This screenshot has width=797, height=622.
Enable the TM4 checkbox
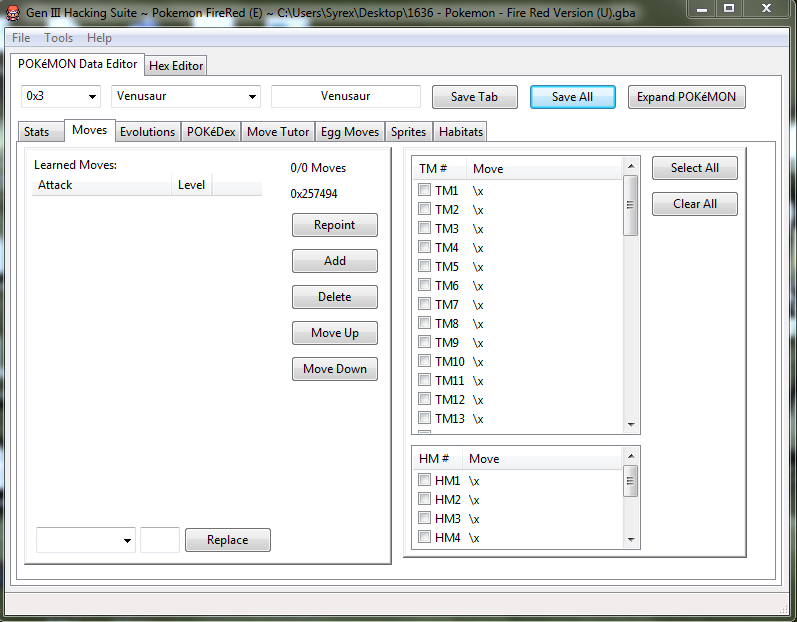coord(424,247)
